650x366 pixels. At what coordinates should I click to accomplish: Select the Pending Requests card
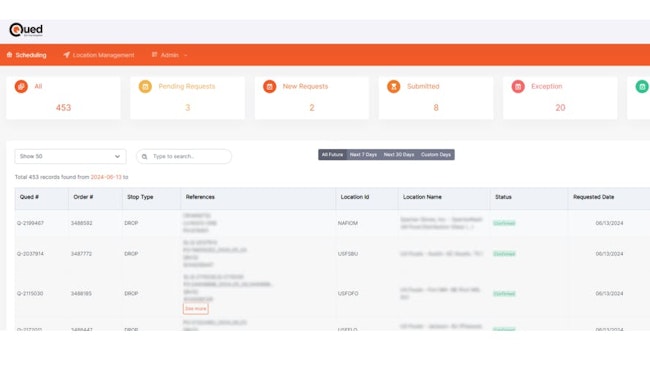click(187, 98)
